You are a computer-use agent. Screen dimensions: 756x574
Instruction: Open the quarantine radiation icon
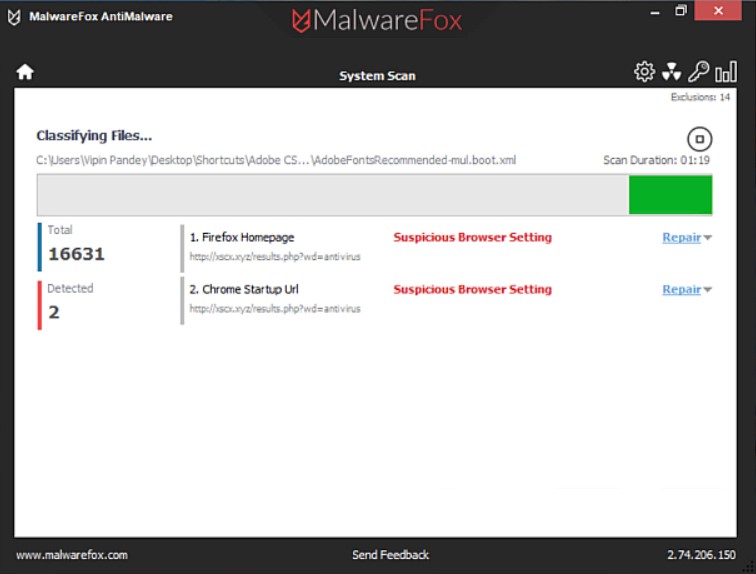tap(671, 72)
